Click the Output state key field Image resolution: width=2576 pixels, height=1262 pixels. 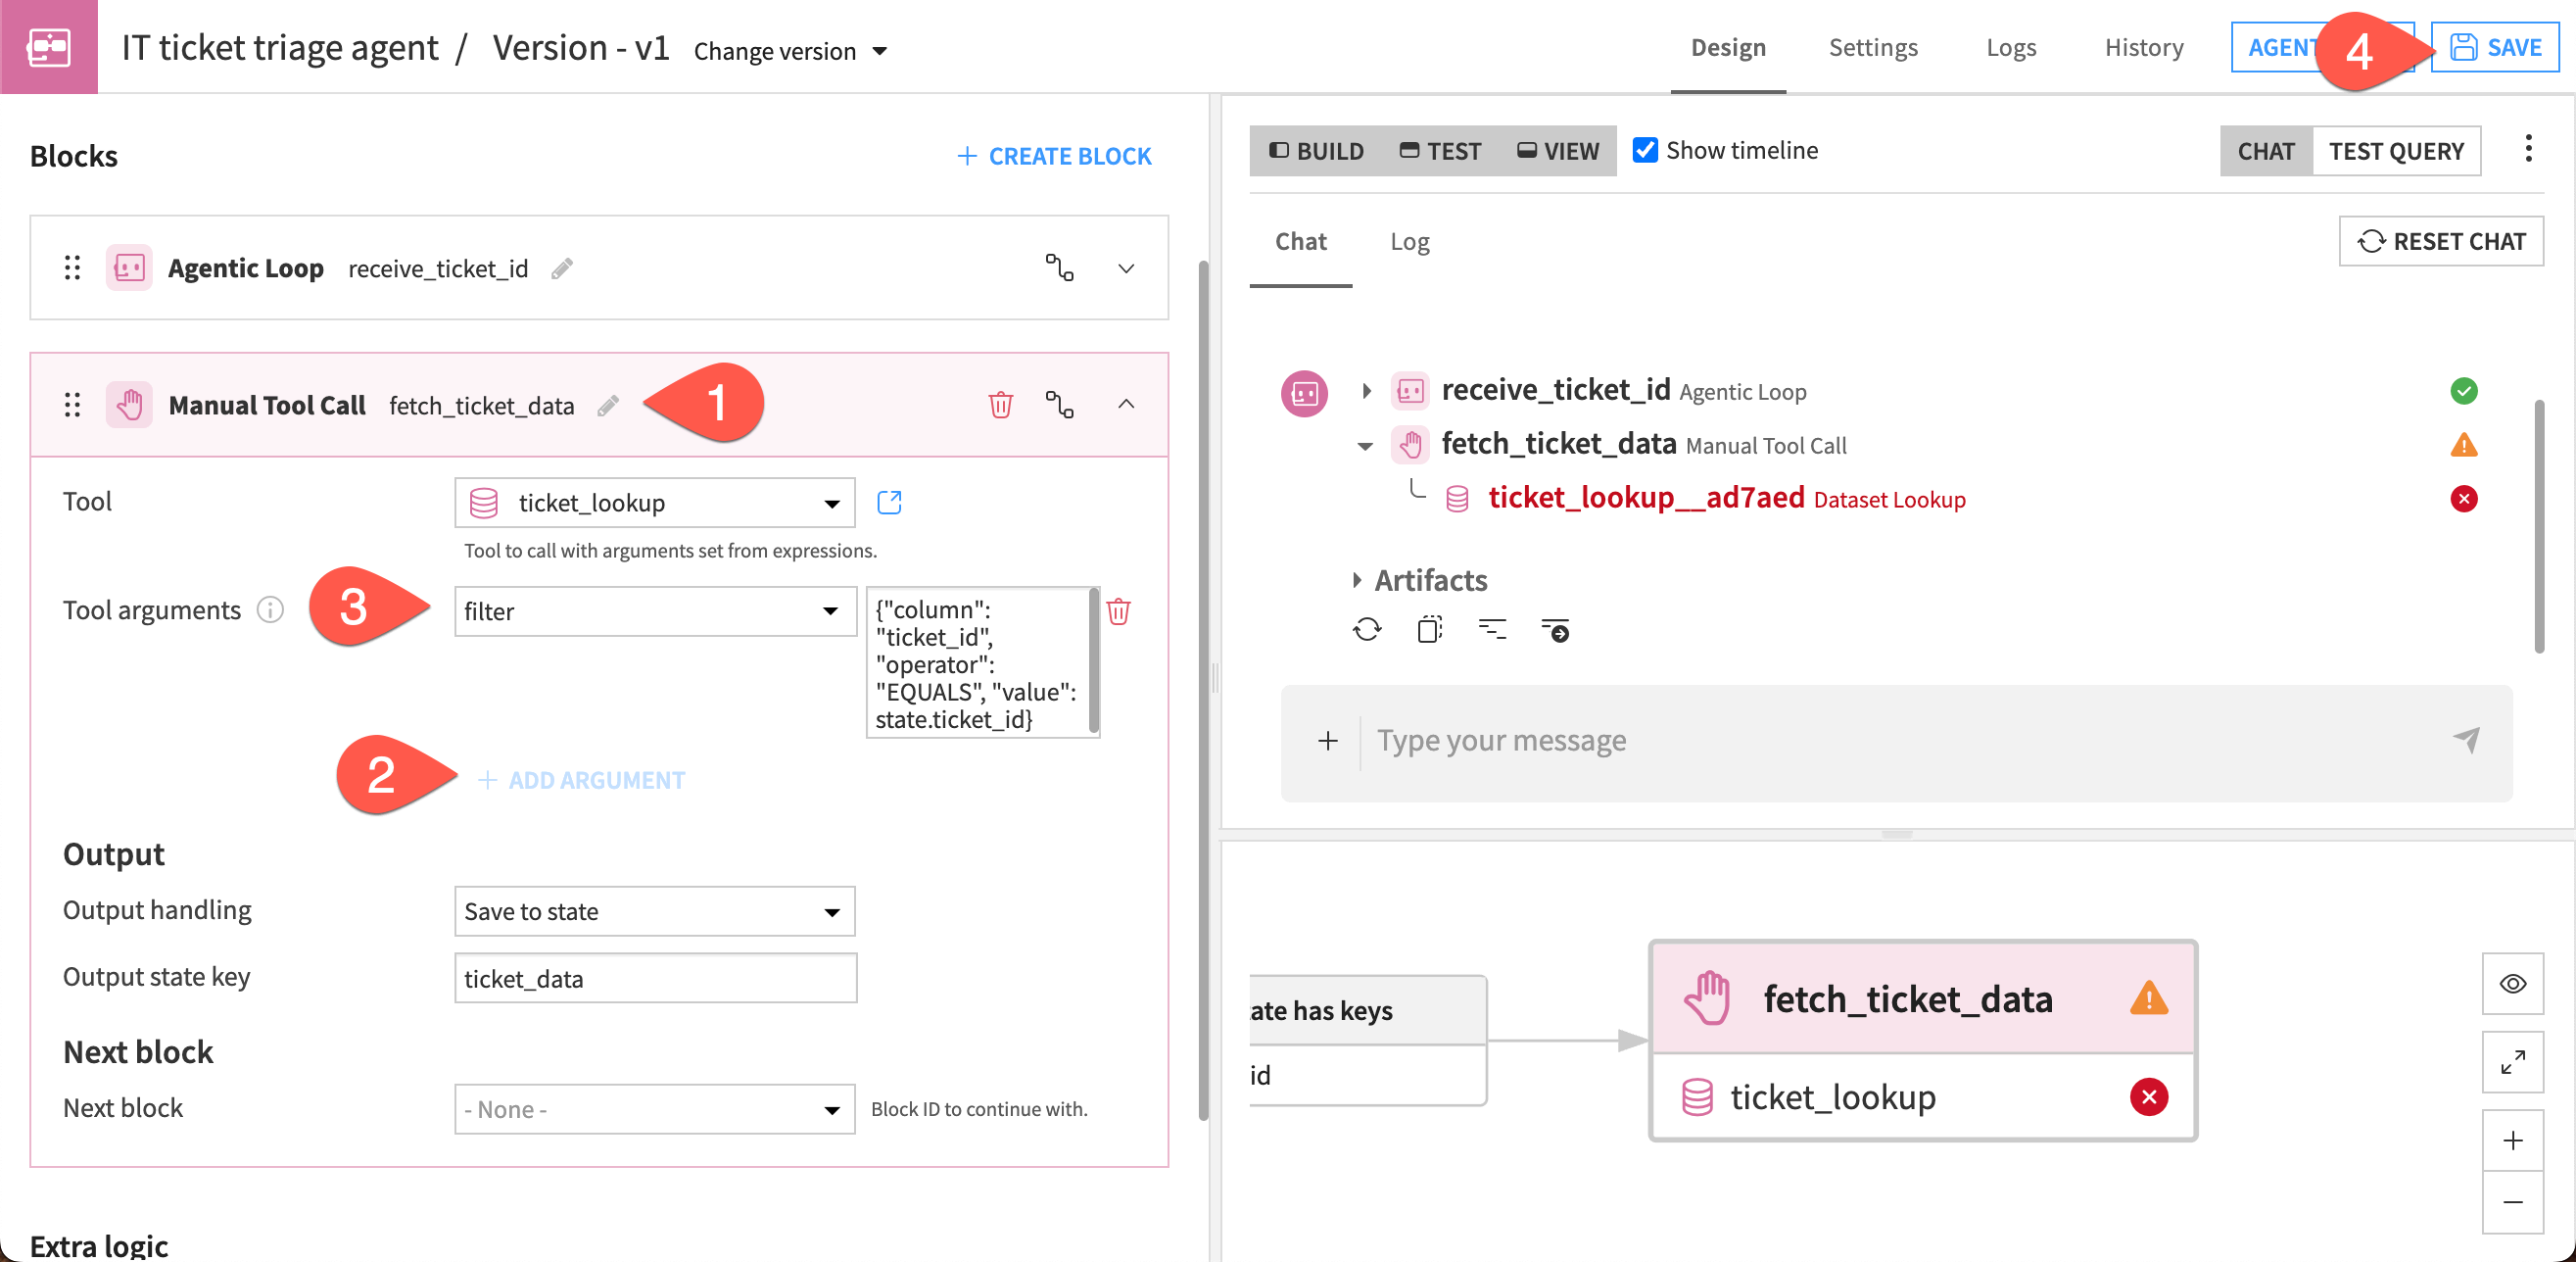[655, 978]
